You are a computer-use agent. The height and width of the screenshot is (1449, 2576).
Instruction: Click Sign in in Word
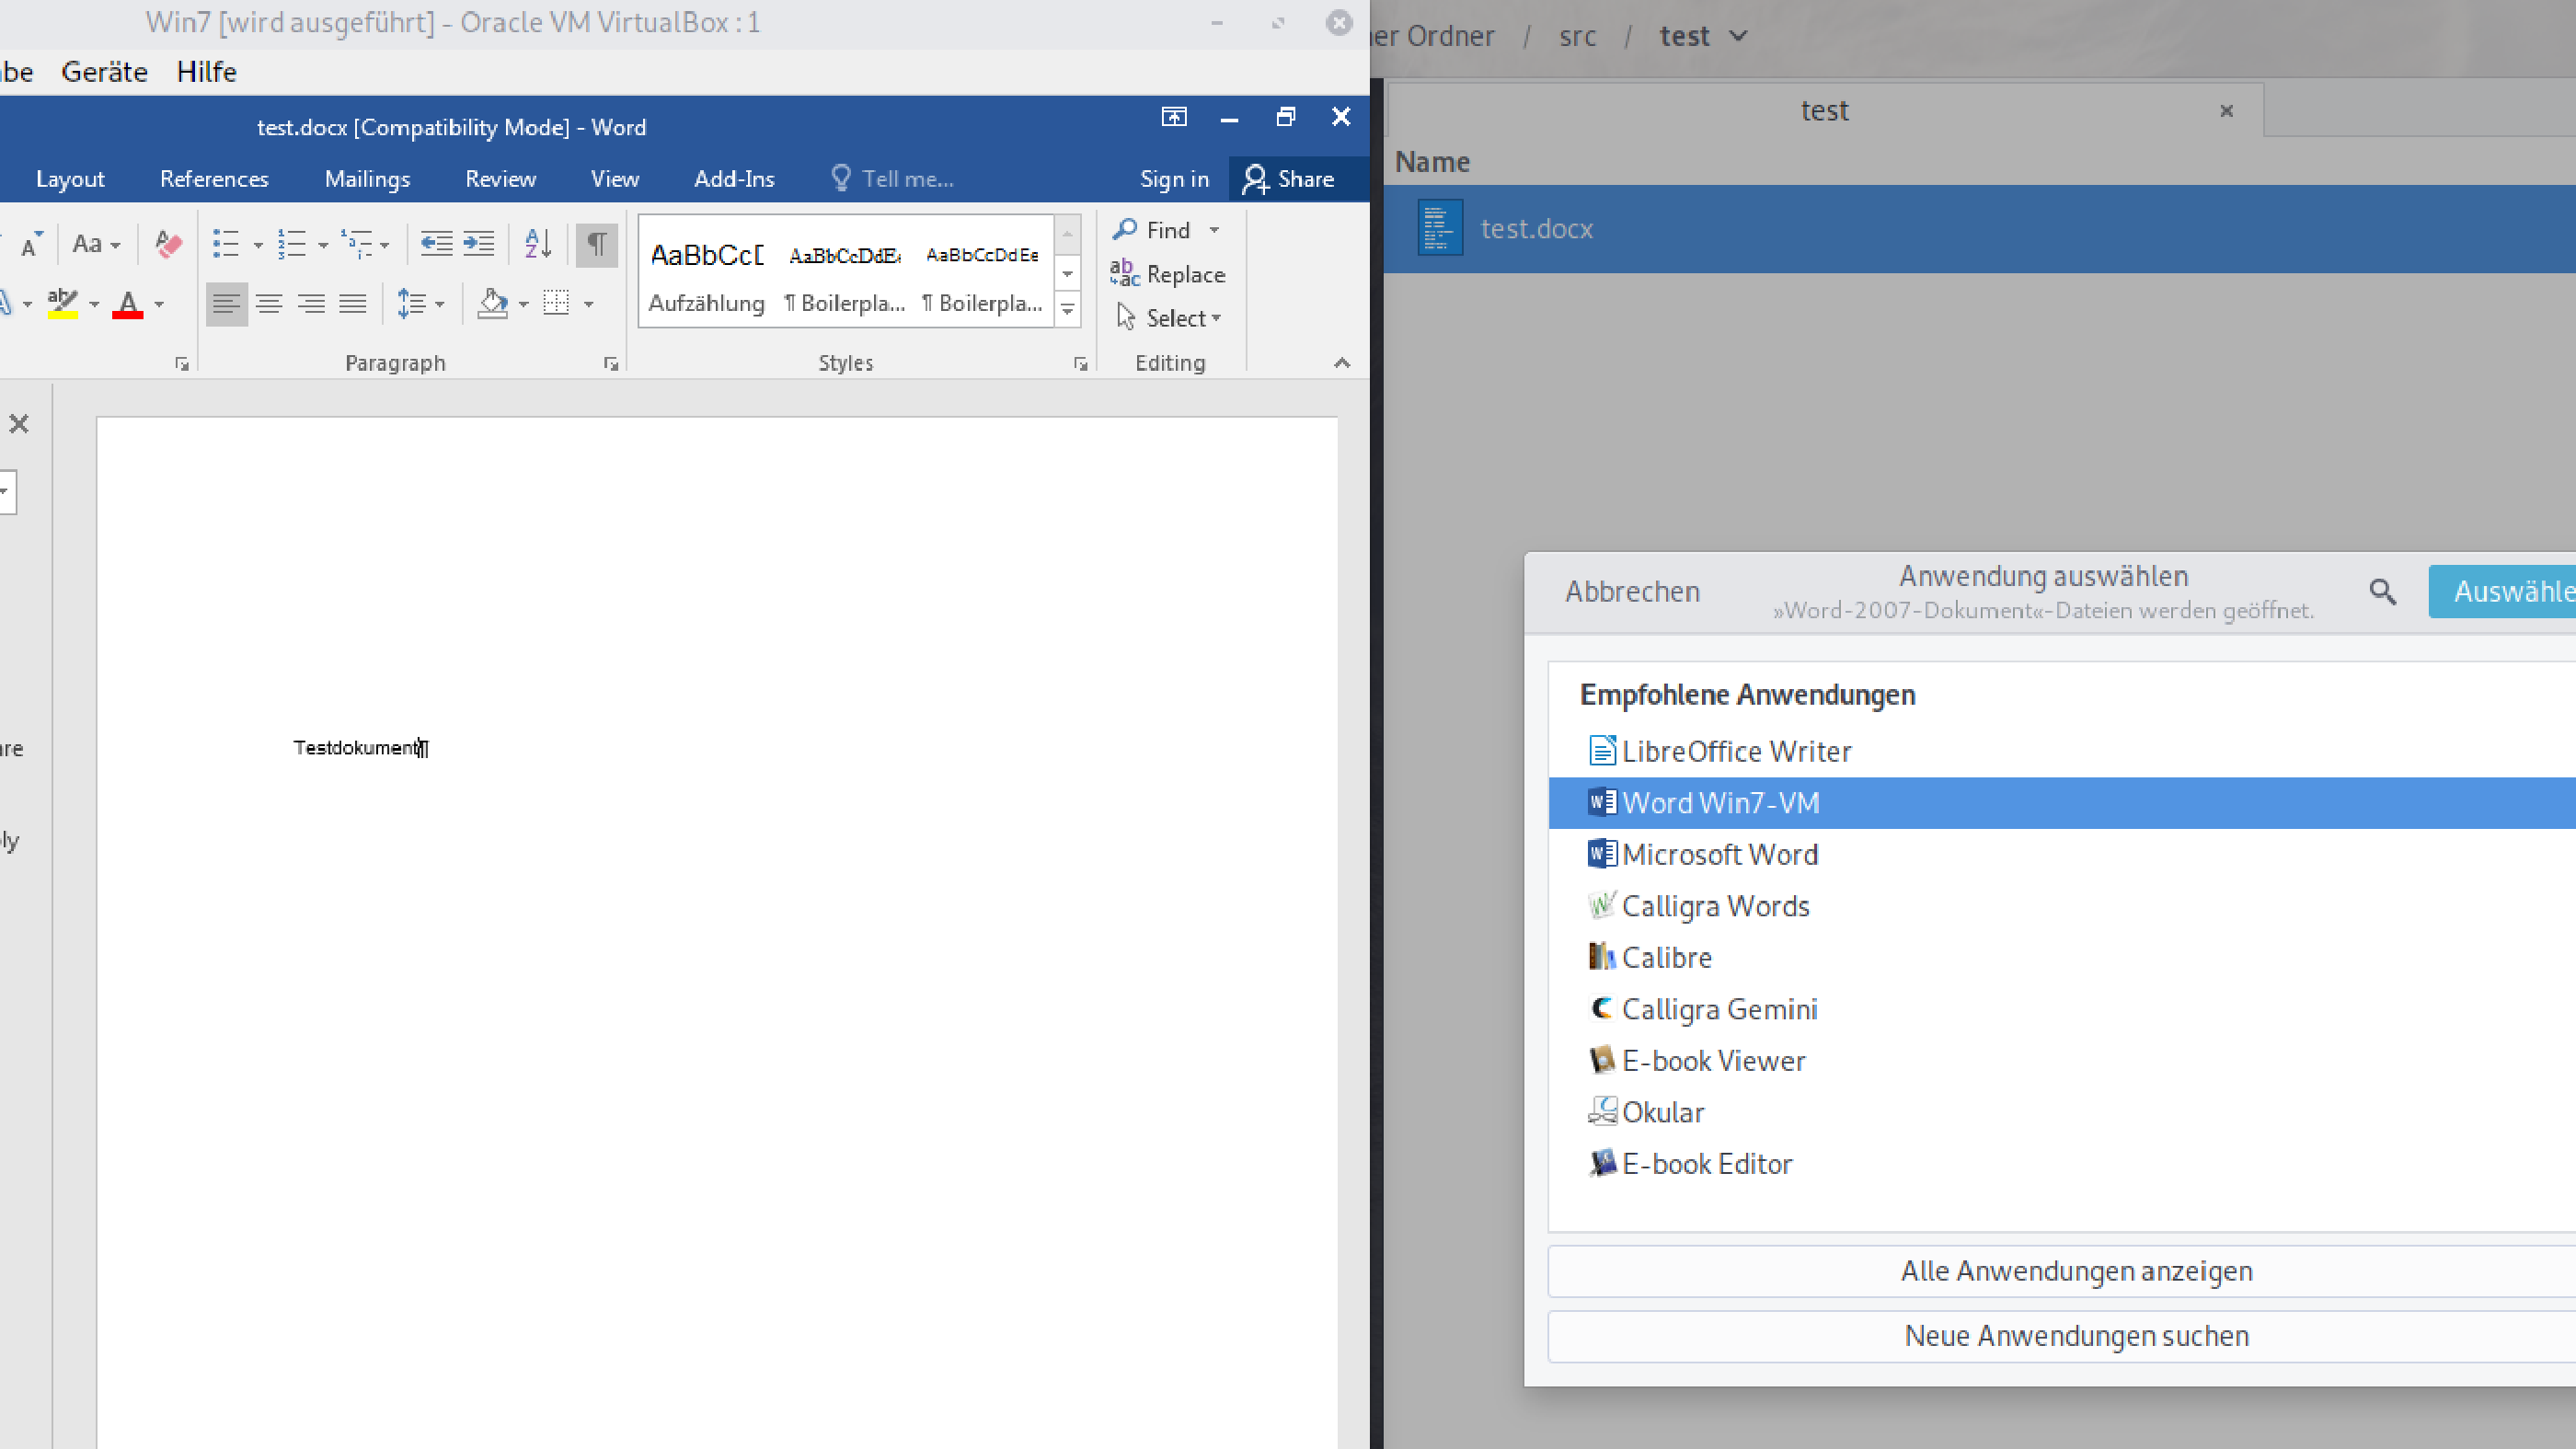pos(1174,179)
